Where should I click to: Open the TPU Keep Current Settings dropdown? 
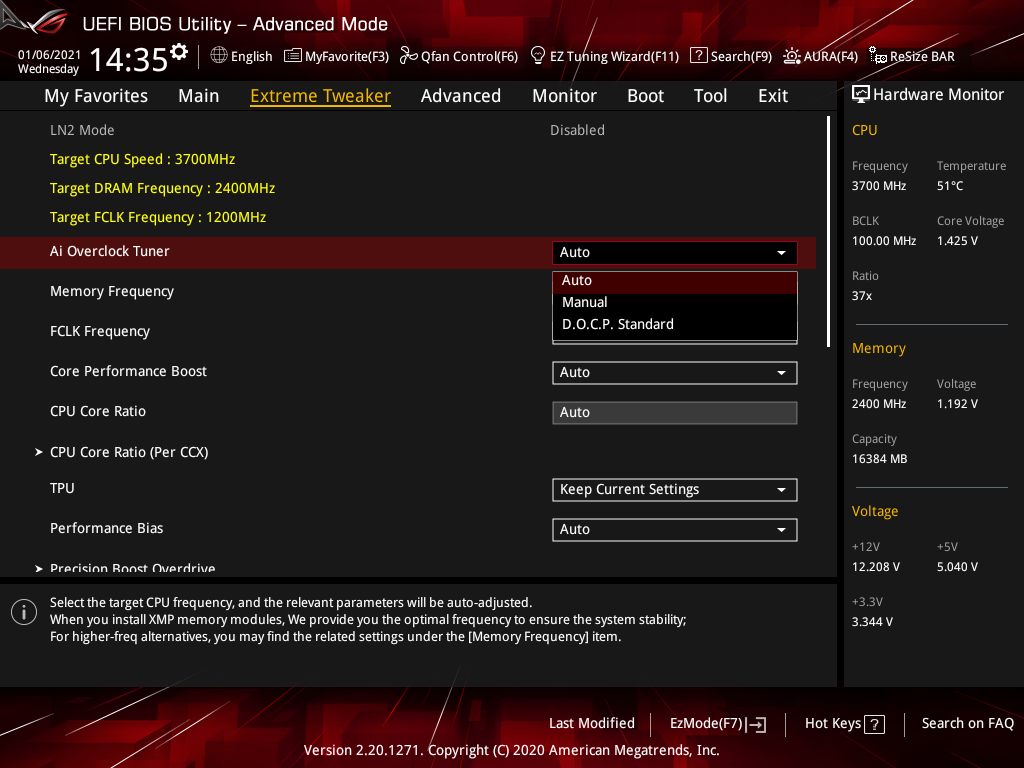[x=675, y=490]
